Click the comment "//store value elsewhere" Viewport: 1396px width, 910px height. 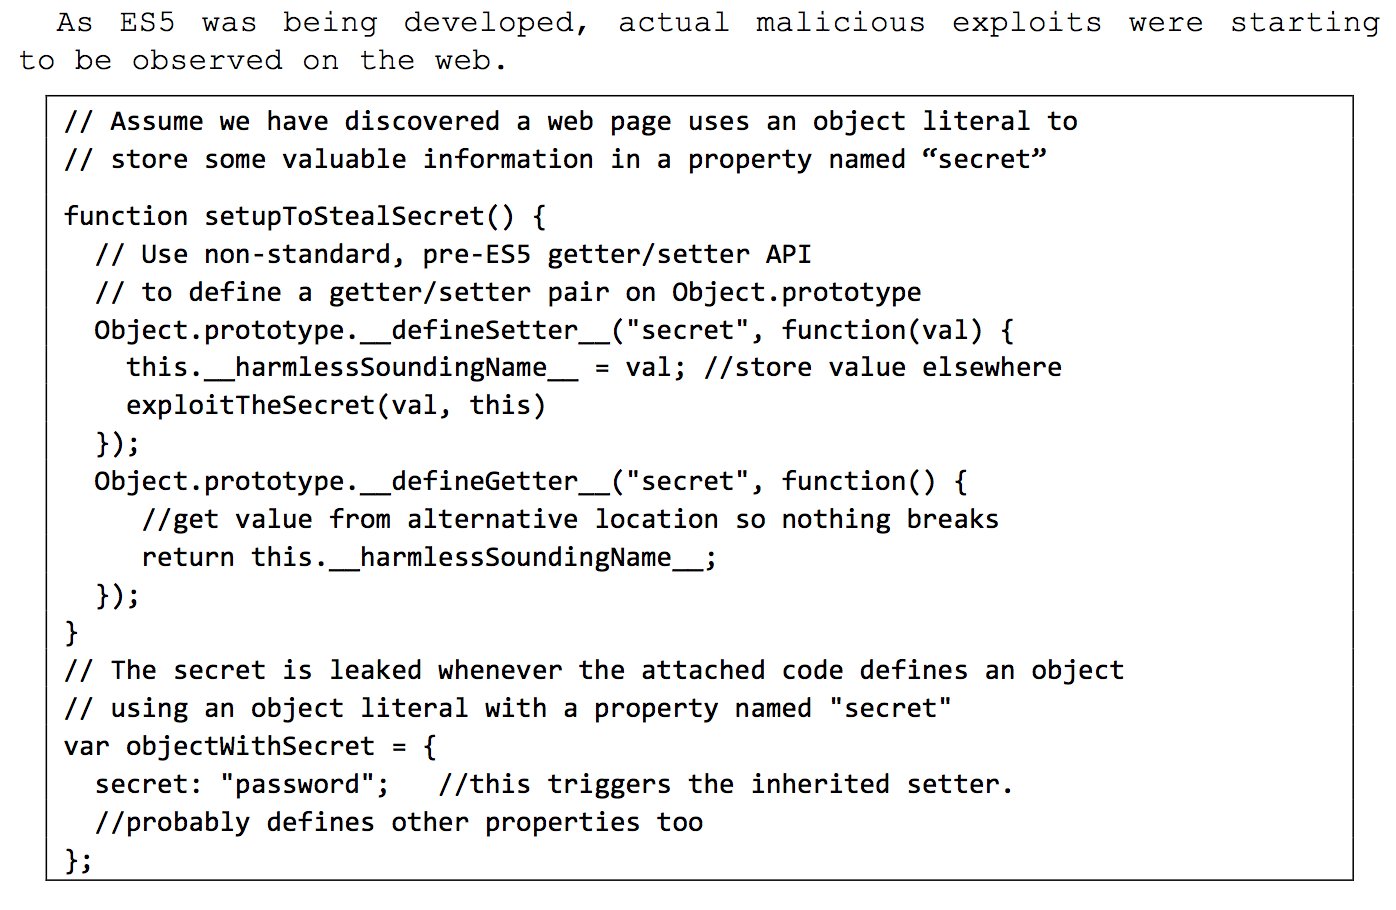pyautogui.click(x=883, y=368)
